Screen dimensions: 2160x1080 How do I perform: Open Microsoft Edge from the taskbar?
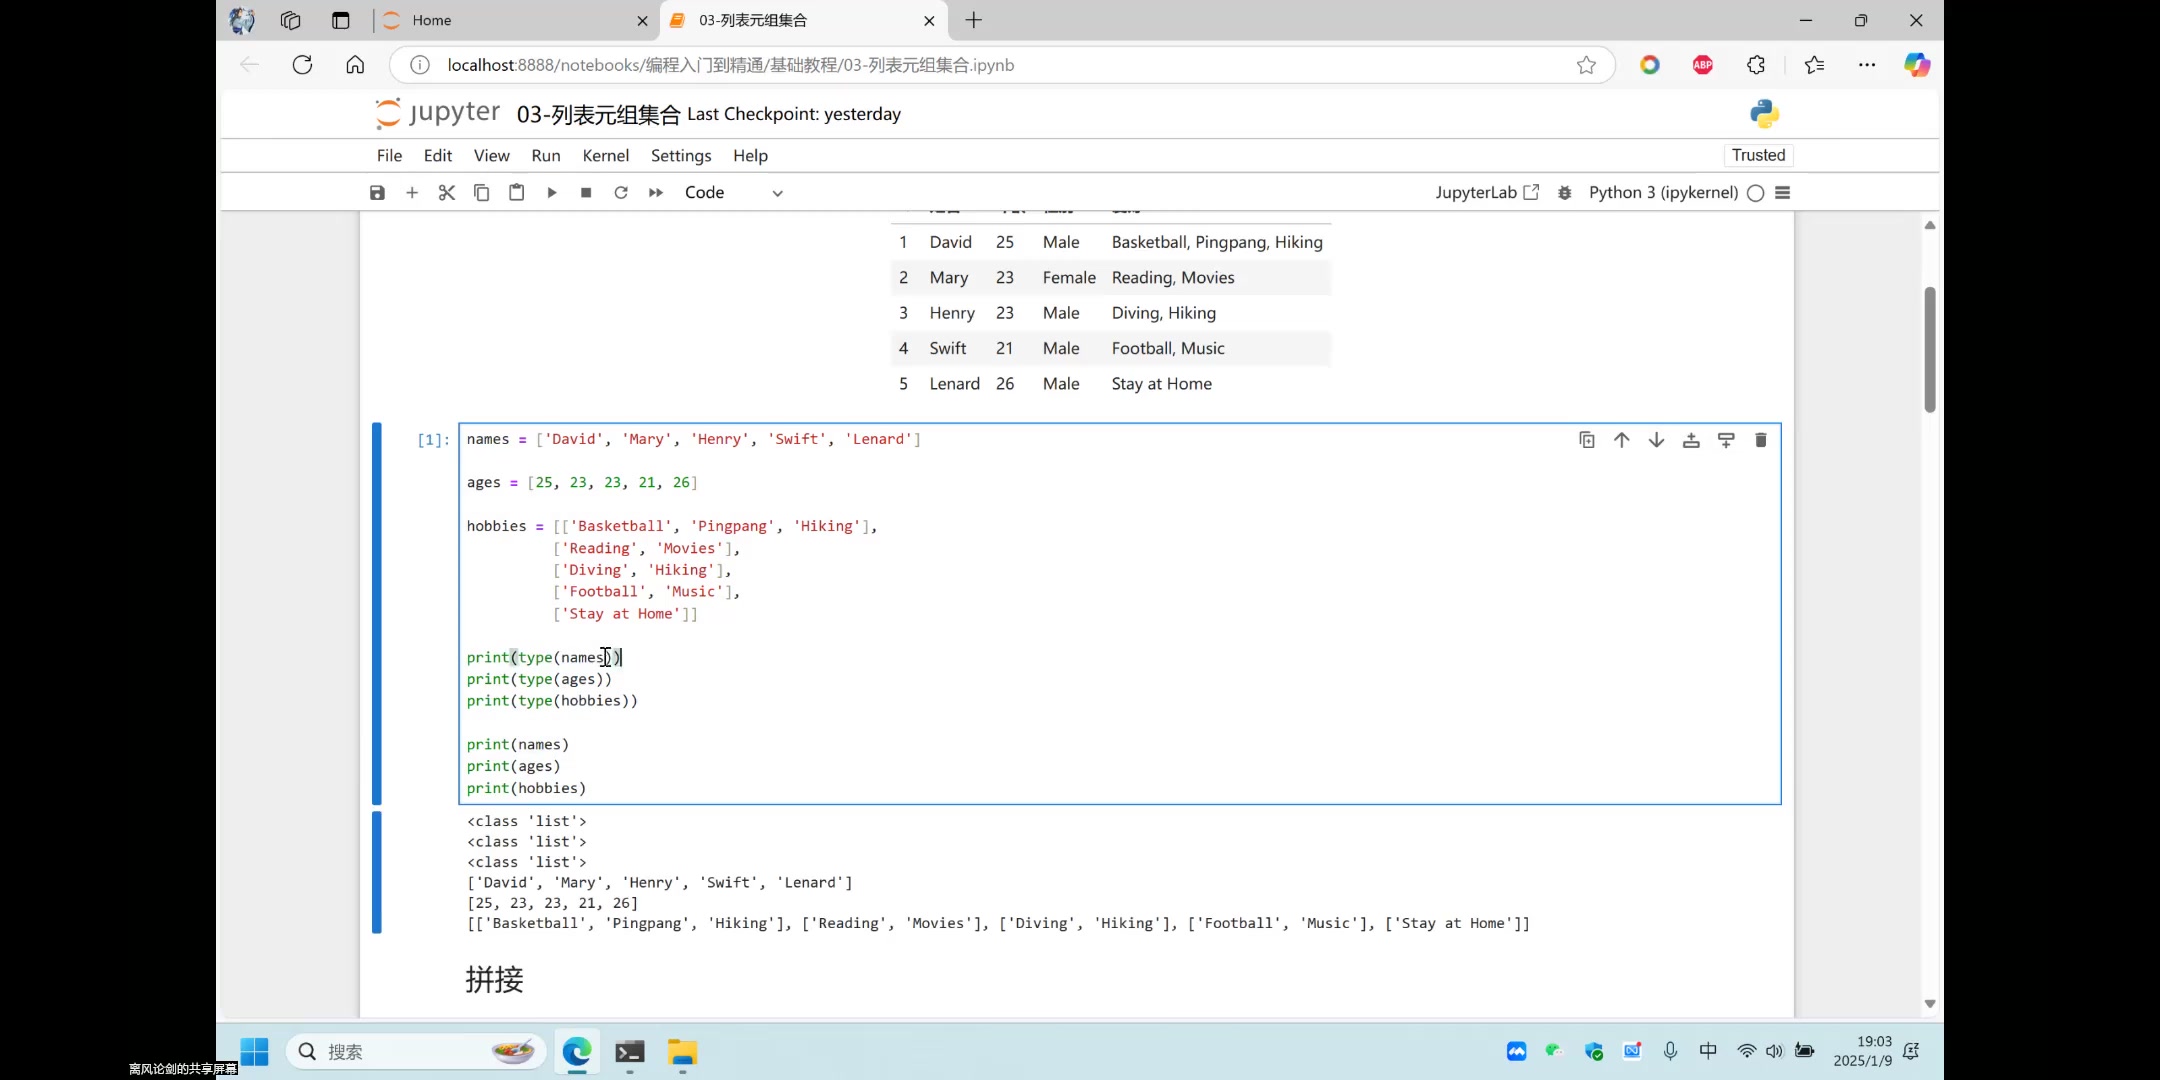click(577, 1052)
